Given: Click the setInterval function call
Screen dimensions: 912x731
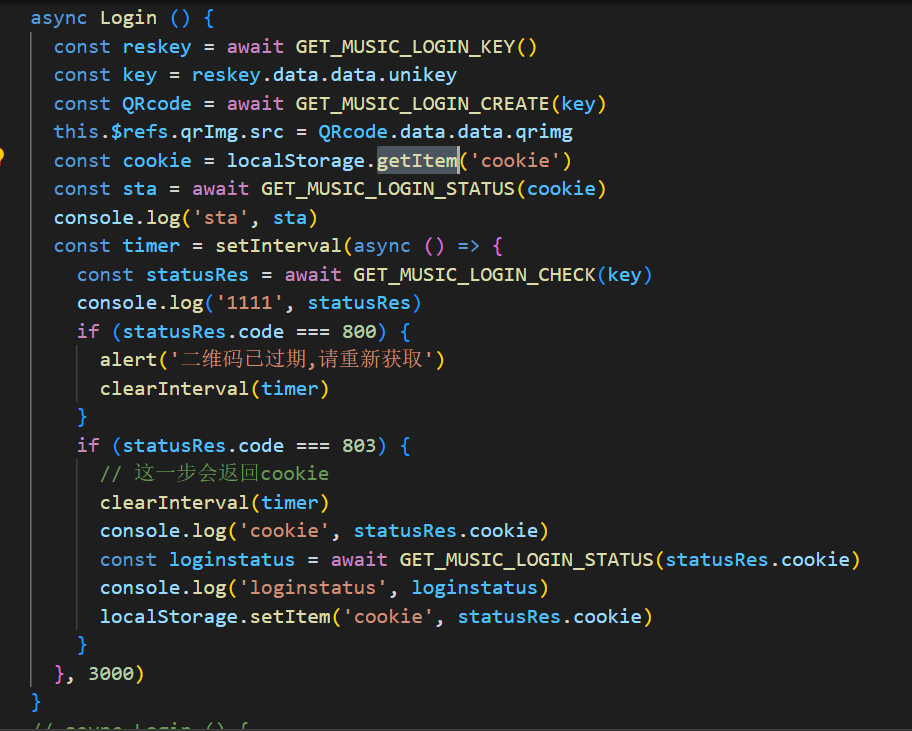Looking at the screenshot, I should pyautogui.click(x=279, y=246).
